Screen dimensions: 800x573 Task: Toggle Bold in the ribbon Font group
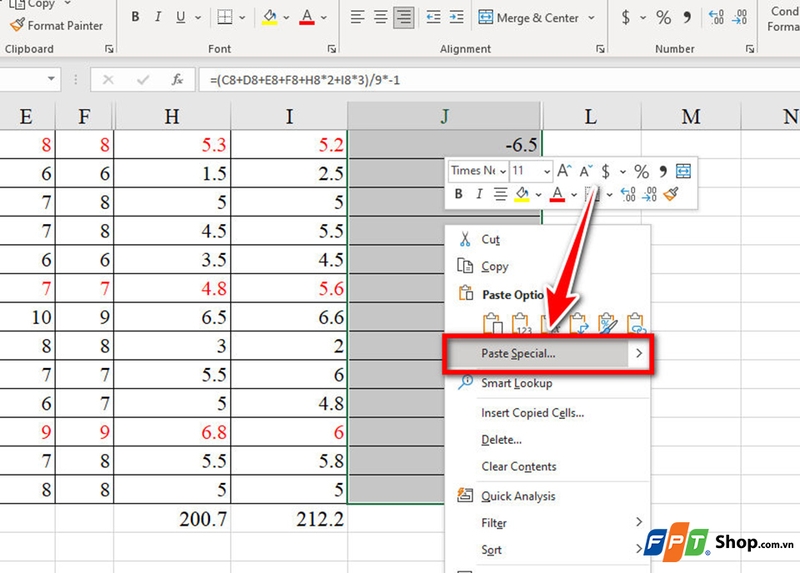(135, 17)
